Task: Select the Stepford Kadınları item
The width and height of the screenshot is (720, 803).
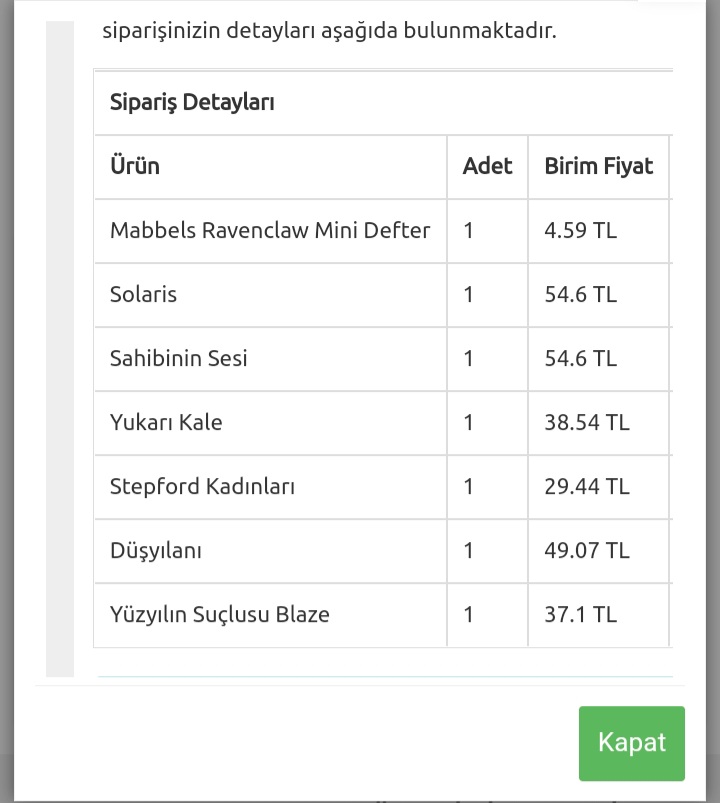Action: point(203,486)
